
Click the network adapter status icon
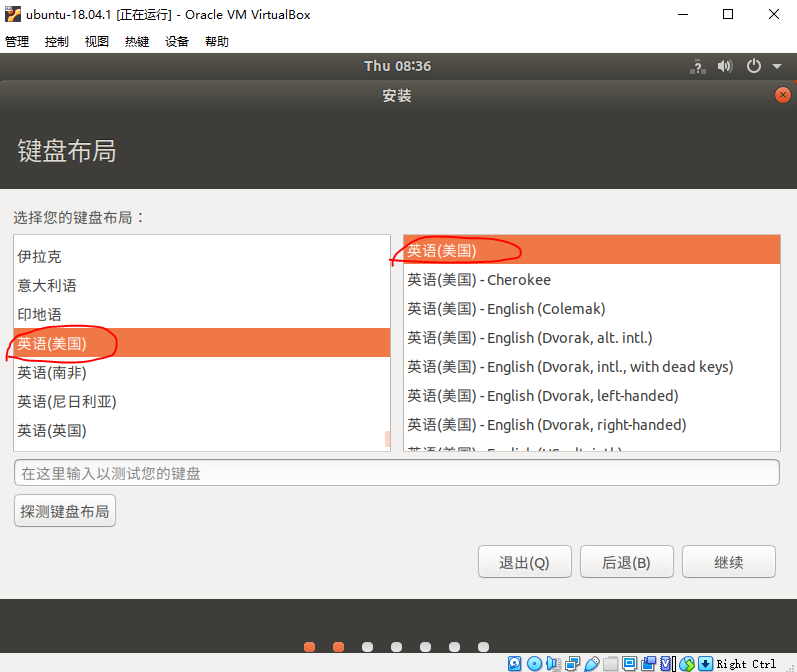[572, 663]
